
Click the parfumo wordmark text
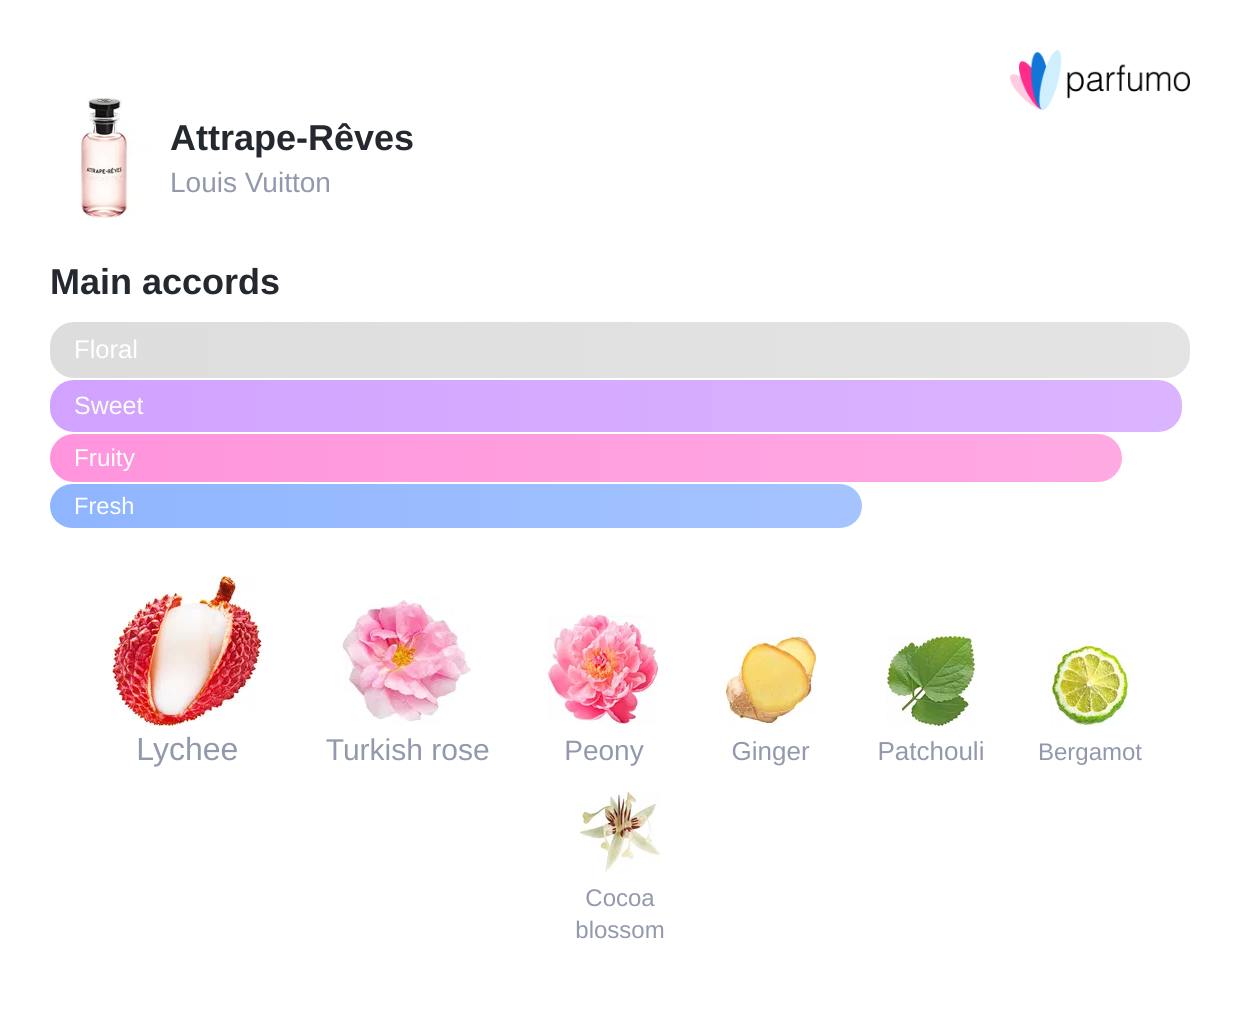click(1128, 80)
